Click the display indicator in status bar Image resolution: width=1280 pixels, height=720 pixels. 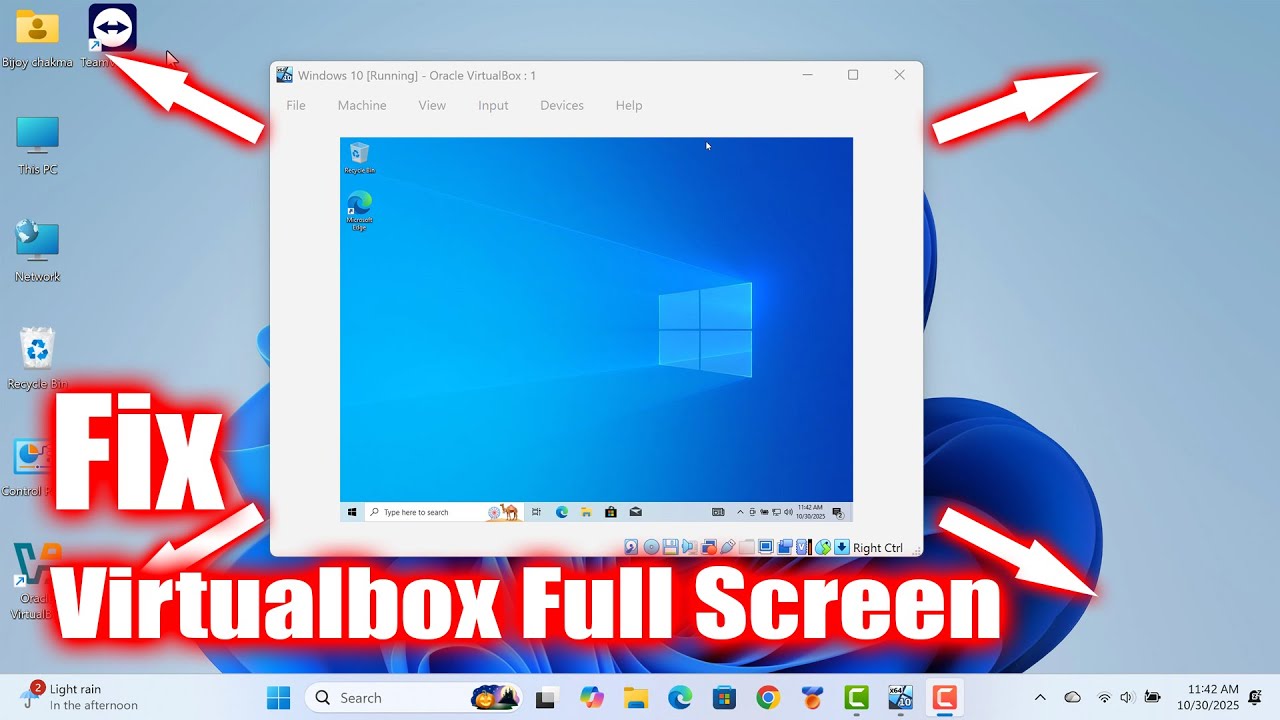pos(766,547)
